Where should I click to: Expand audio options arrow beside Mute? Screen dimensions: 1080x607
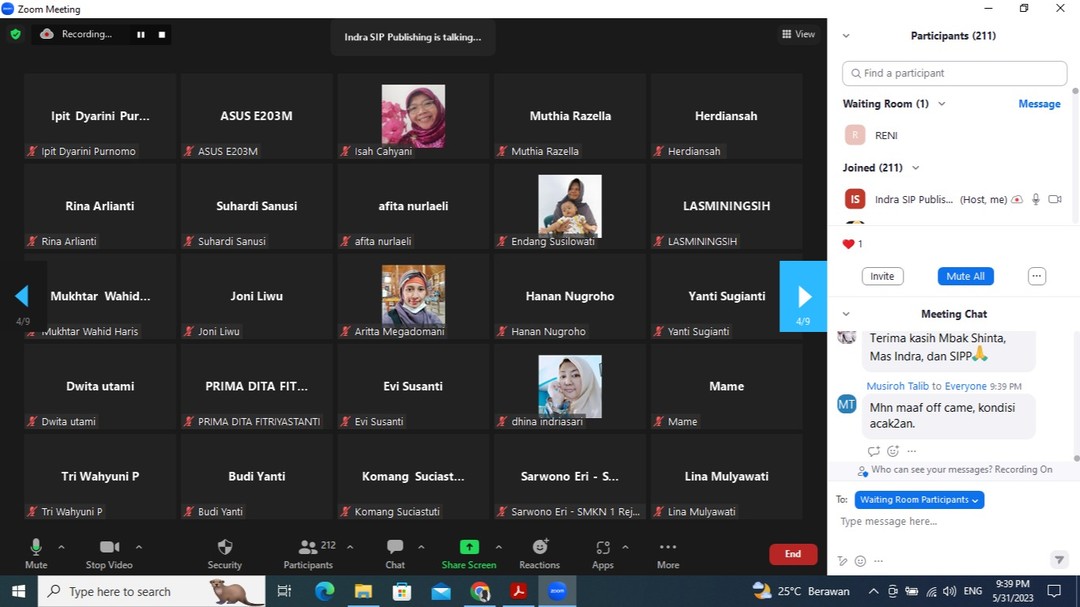tap(61, 547)
